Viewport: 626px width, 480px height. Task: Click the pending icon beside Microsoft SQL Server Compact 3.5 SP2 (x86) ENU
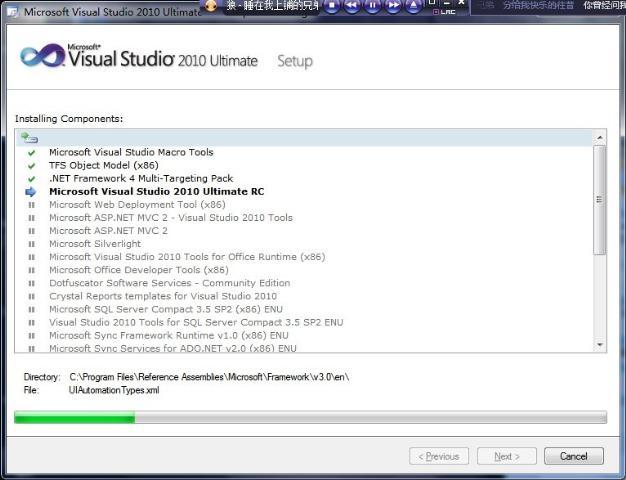point(32,309)
